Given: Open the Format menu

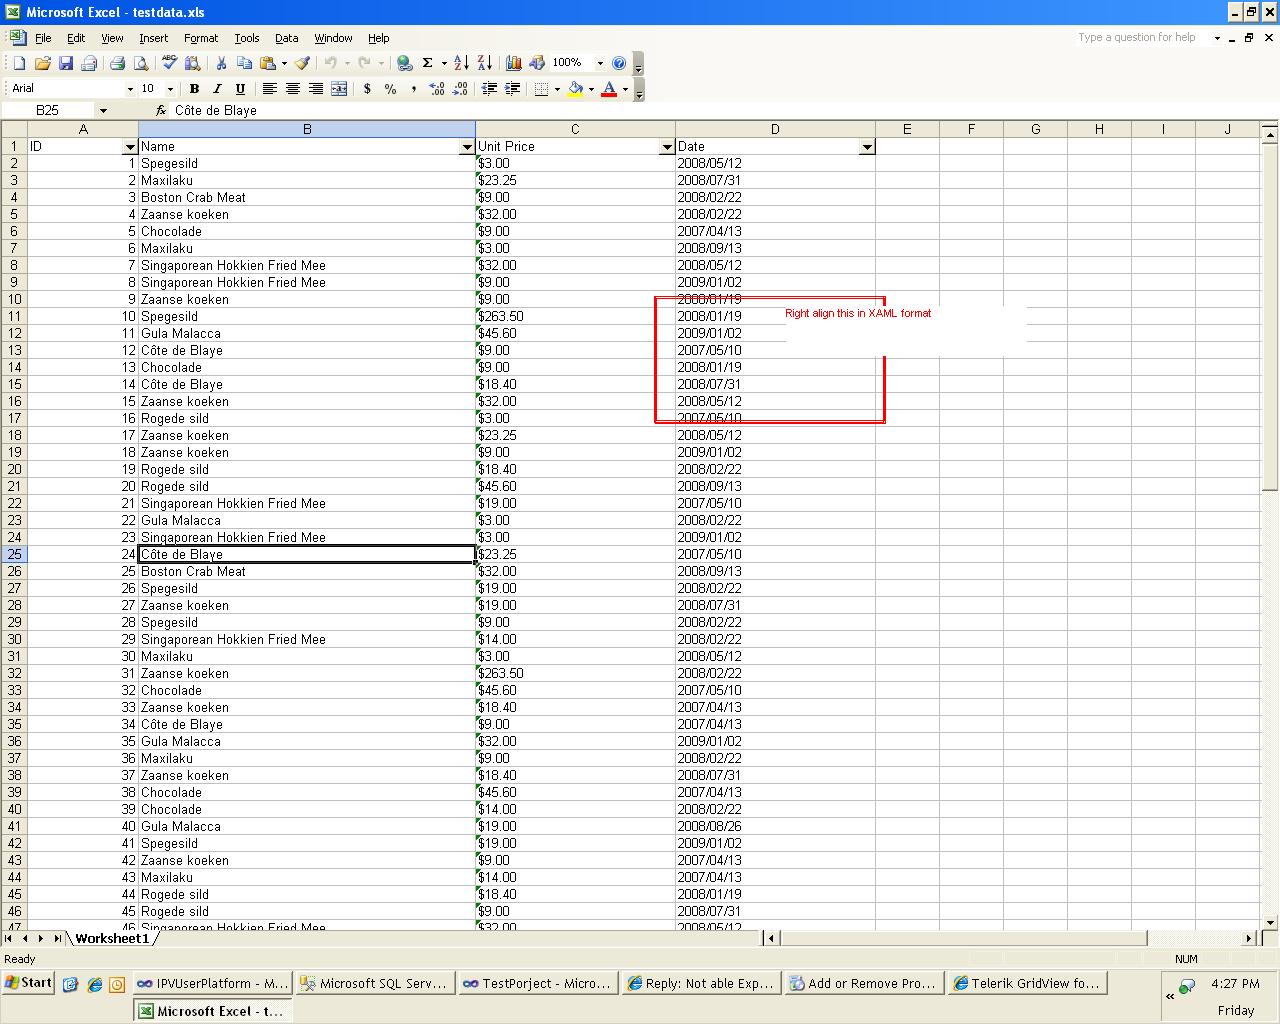Looking at the screenshot, I should pyautogui.click(x=201, y=38).
